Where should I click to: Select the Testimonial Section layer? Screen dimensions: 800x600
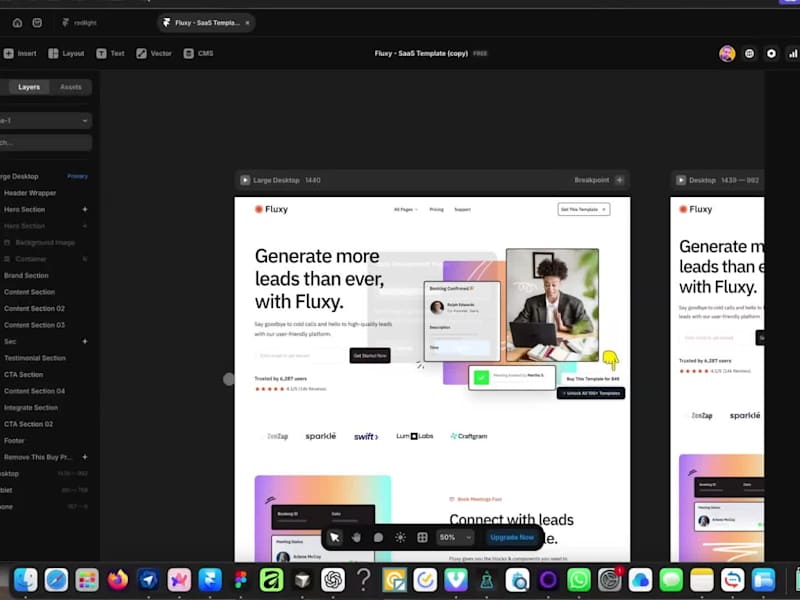coord(35,358)
